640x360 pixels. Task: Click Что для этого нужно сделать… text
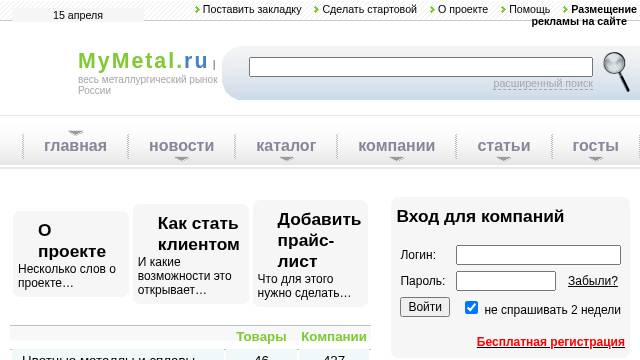pyautogui.click(x=304, y=286)
